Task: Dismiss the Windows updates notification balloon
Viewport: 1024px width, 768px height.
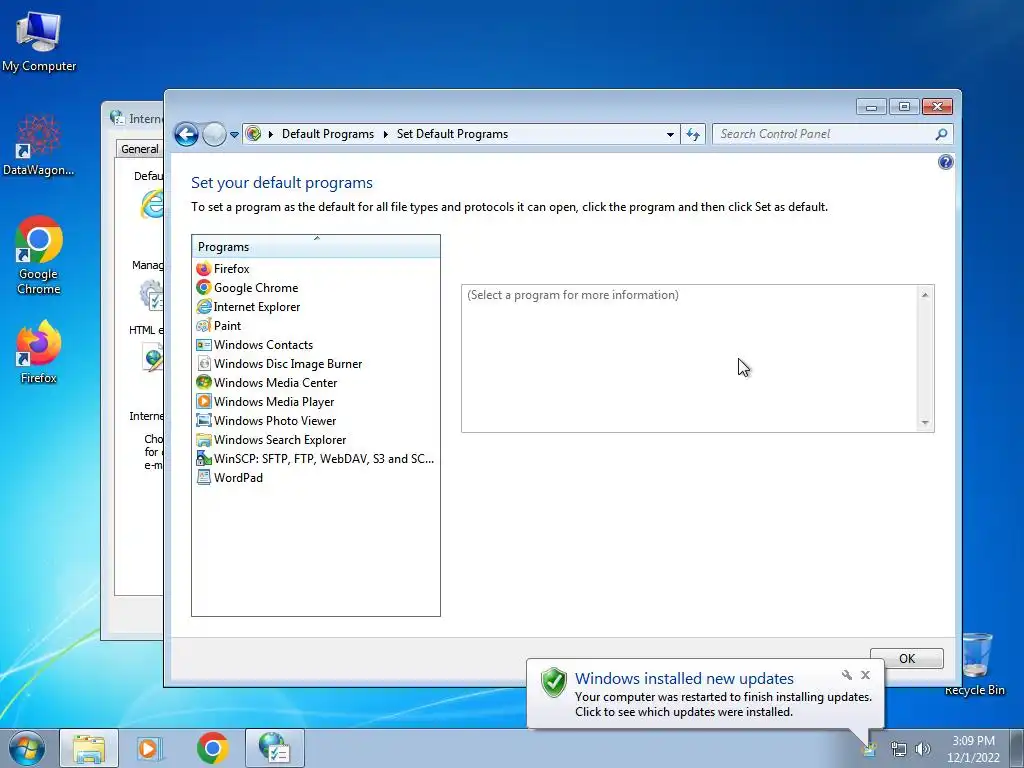Action: (x=865, y=675)
